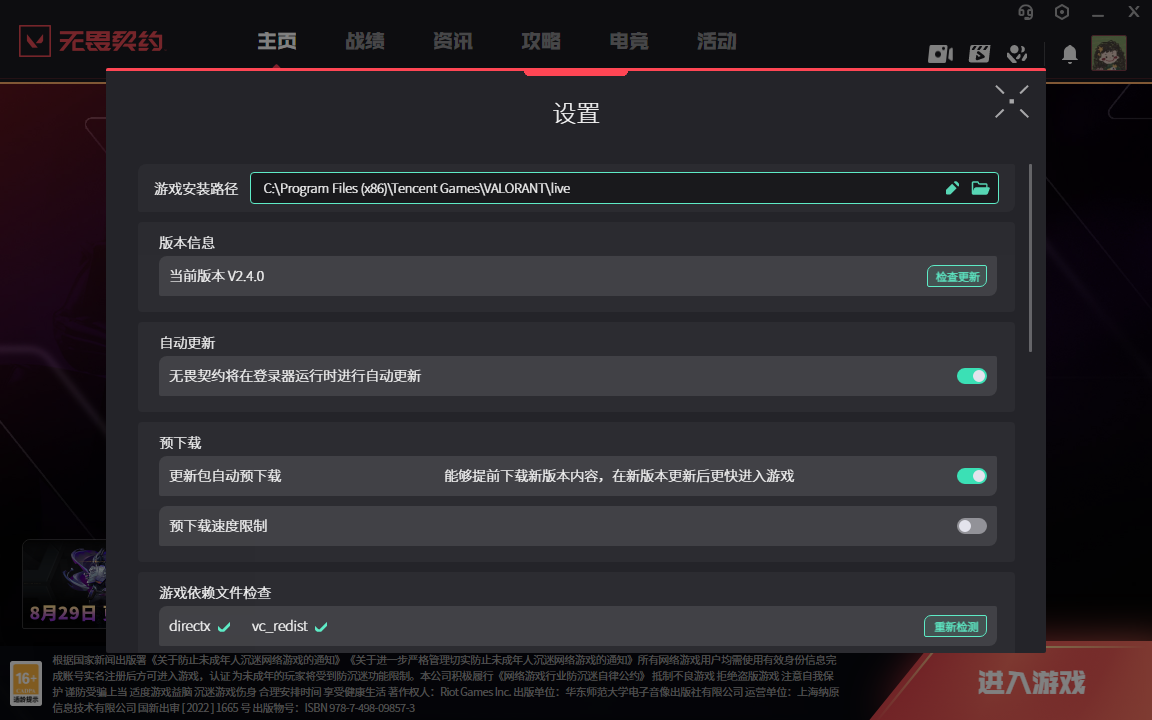Open the video camera recording icon
Viewport: 1152px width, 720px height.
tap(940, 54)
